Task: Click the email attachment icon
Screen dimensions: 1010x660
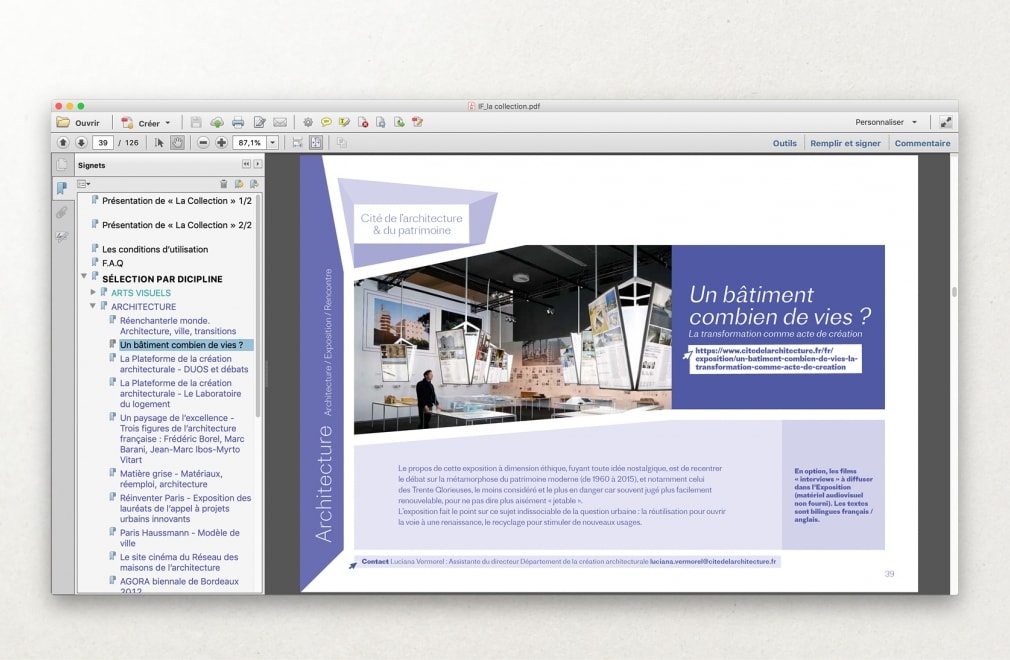Action: pos(279,122)
